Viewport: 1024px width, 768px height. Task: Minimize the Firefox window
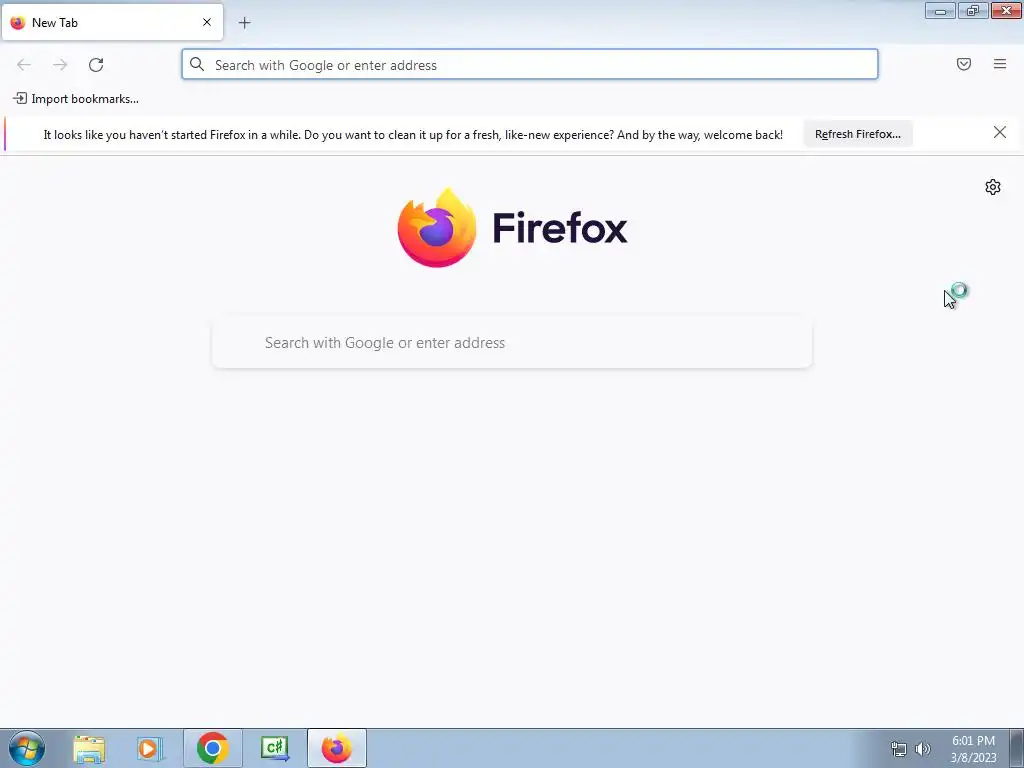click(940, 10)
